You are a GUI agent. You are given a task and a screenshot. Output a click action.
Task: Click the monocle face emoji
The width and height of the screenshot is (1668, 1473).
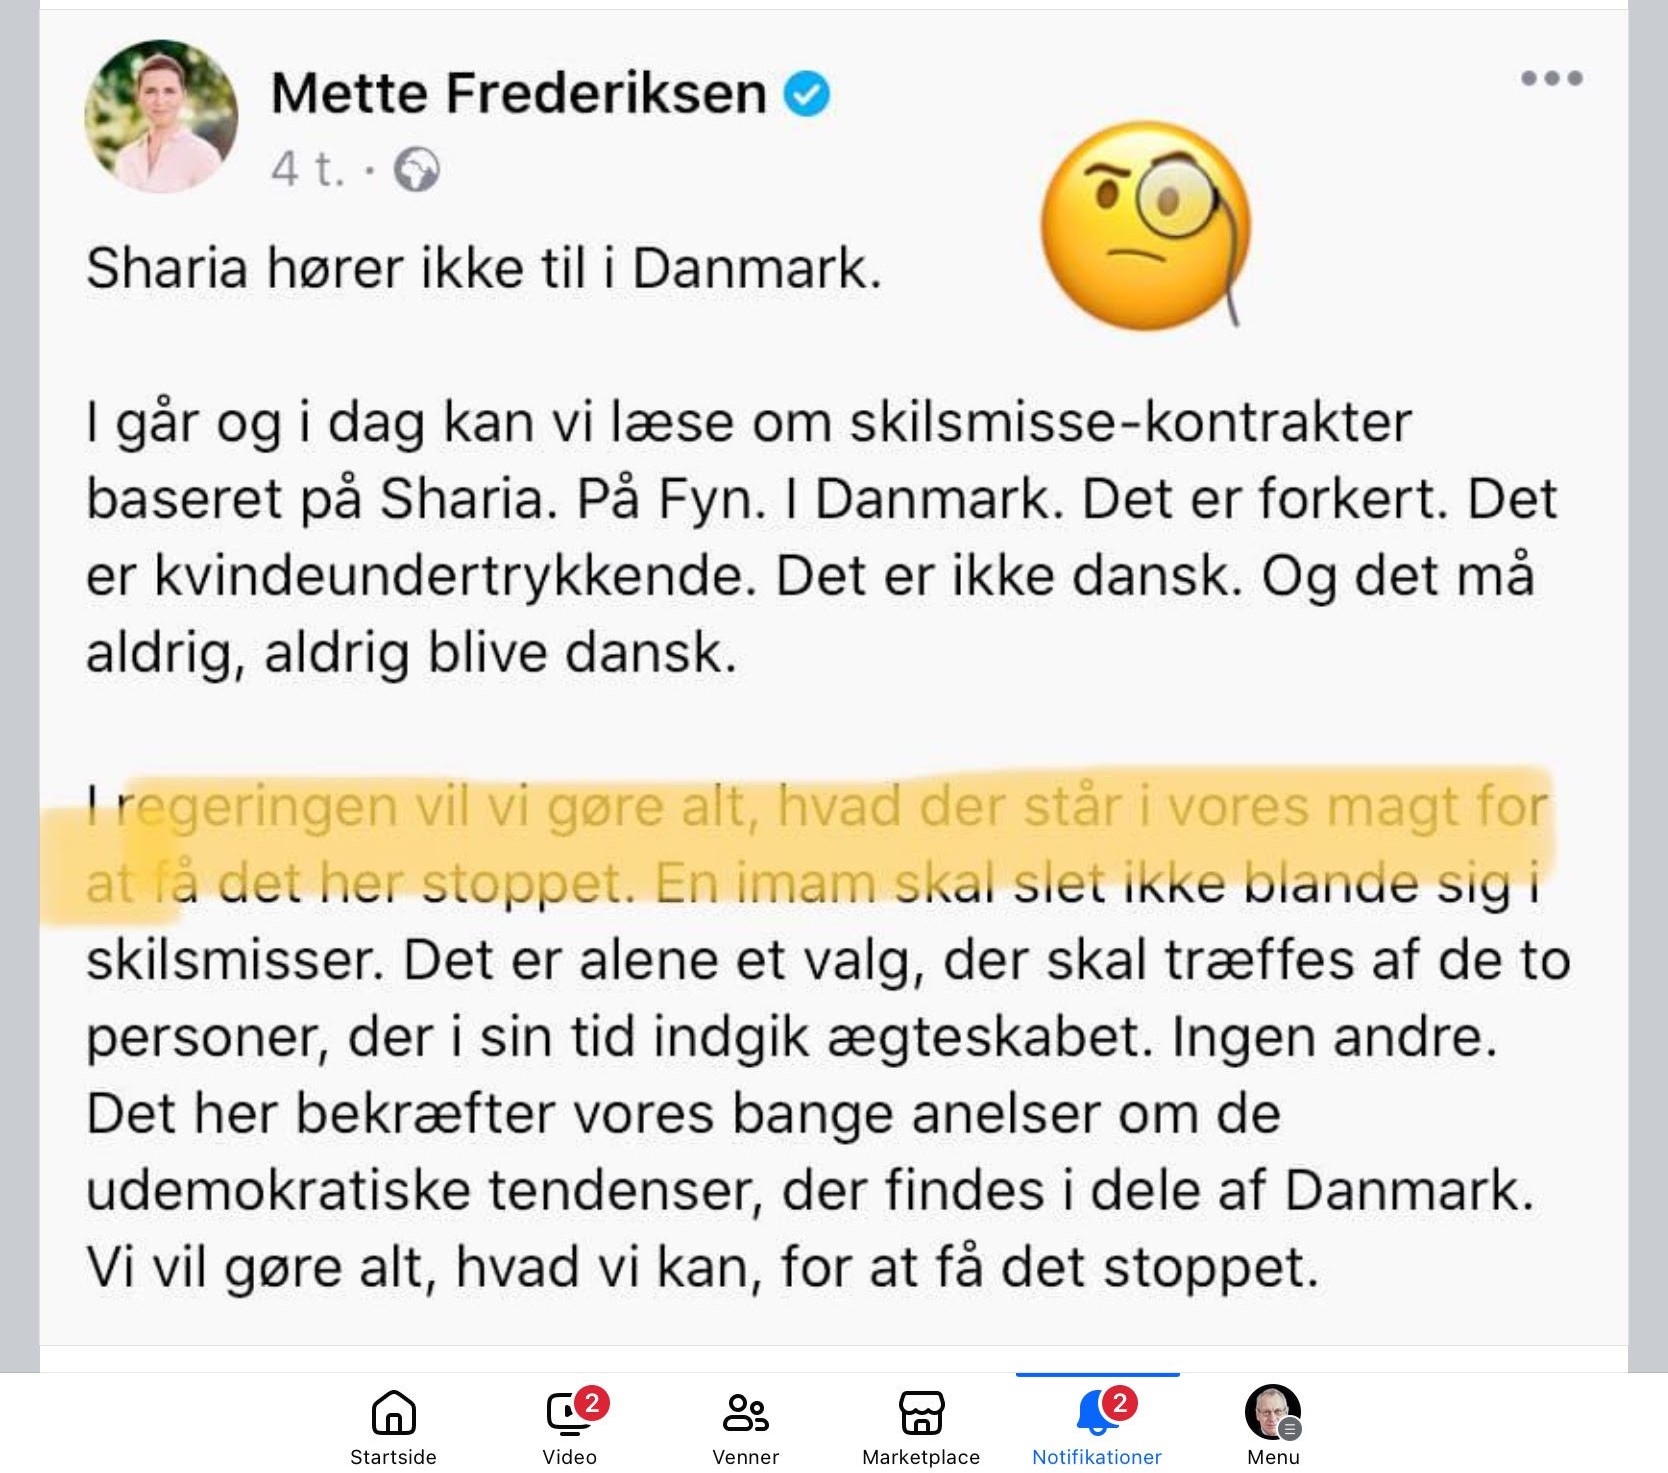[1145, 224]
